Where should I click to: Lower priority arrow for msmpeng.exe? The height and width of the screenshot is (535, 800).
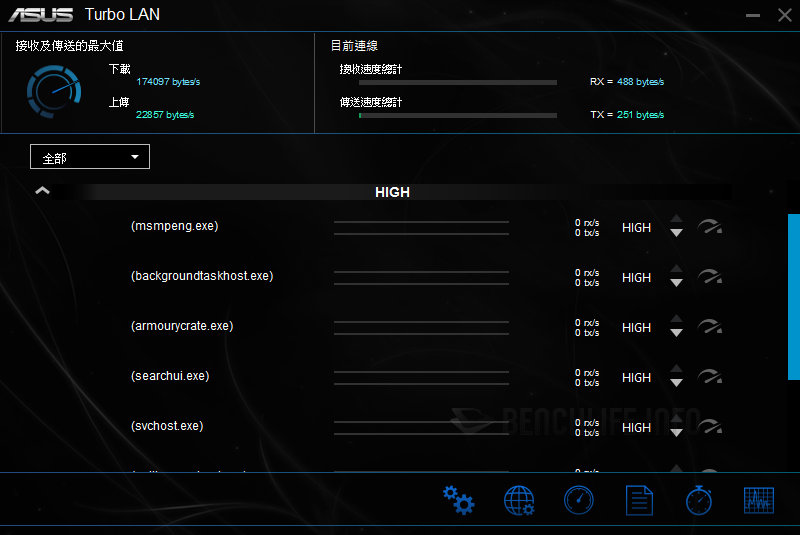click(x=677, y=233)
